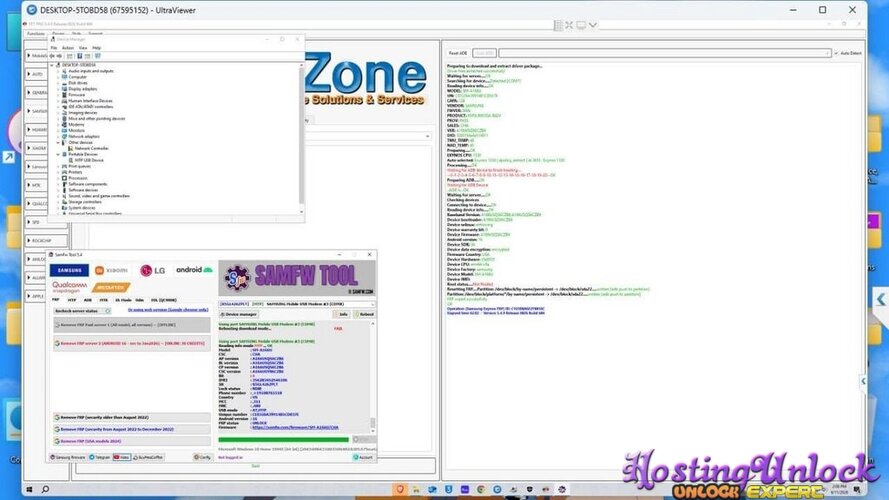
Task: Click the Back arrow in Device Manager toolbar
Action: tap(52, 56)
